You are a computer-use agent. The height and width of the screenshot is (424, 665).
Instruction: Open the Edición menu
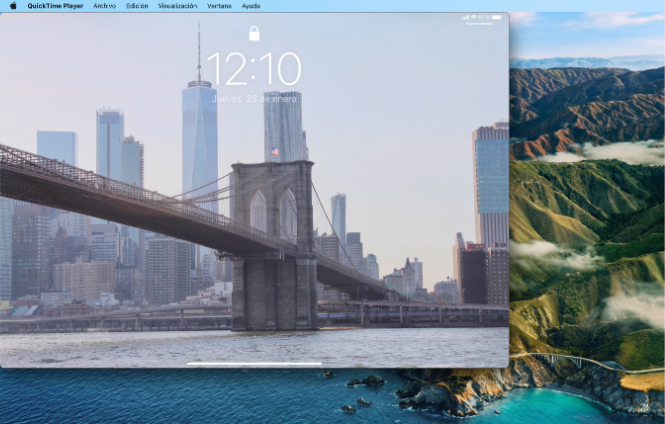point(137,6)
